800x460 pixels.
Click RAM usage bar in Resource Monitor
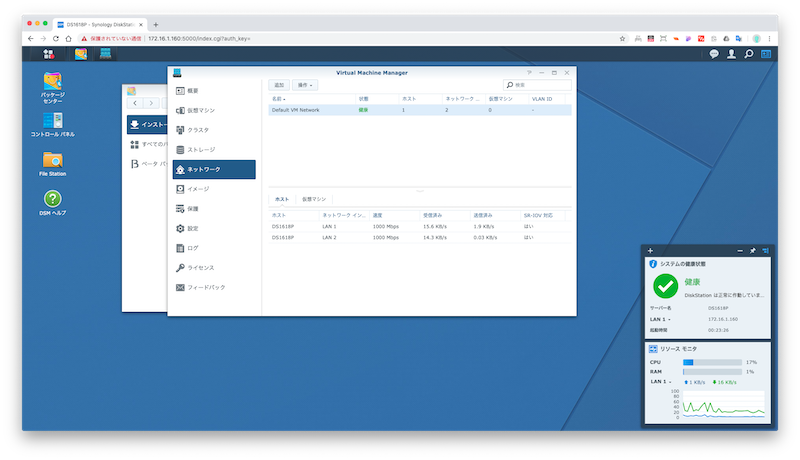712,372
